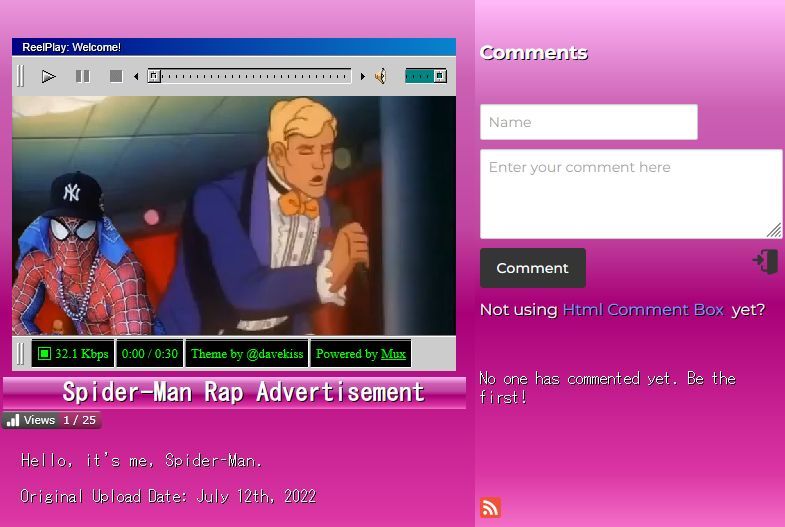Click the ReelPlay: Welcome! title bar

[x=234, y=47]
